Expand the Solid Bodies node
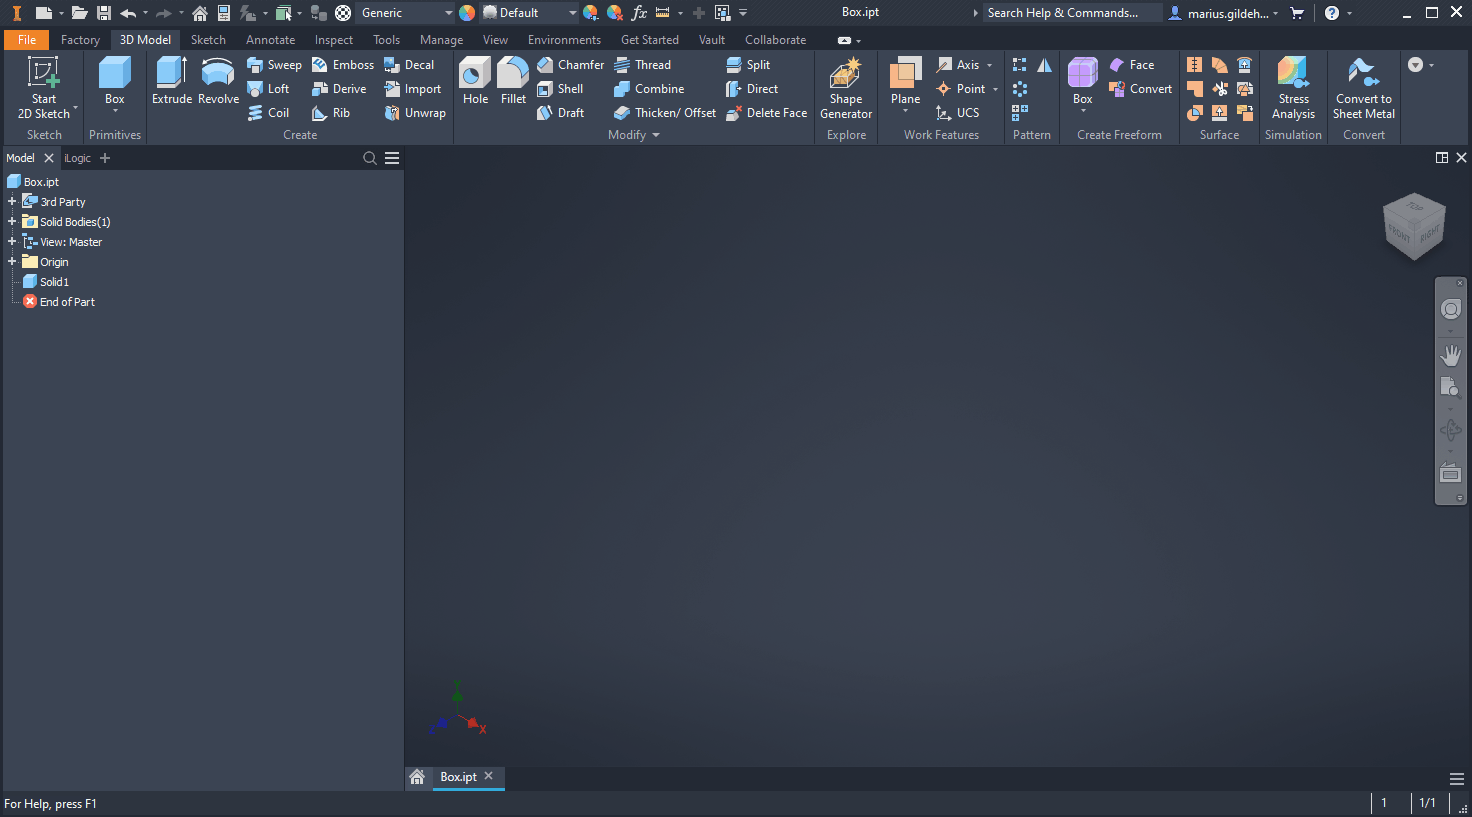Screen dimensions: 1472x817 12,221
